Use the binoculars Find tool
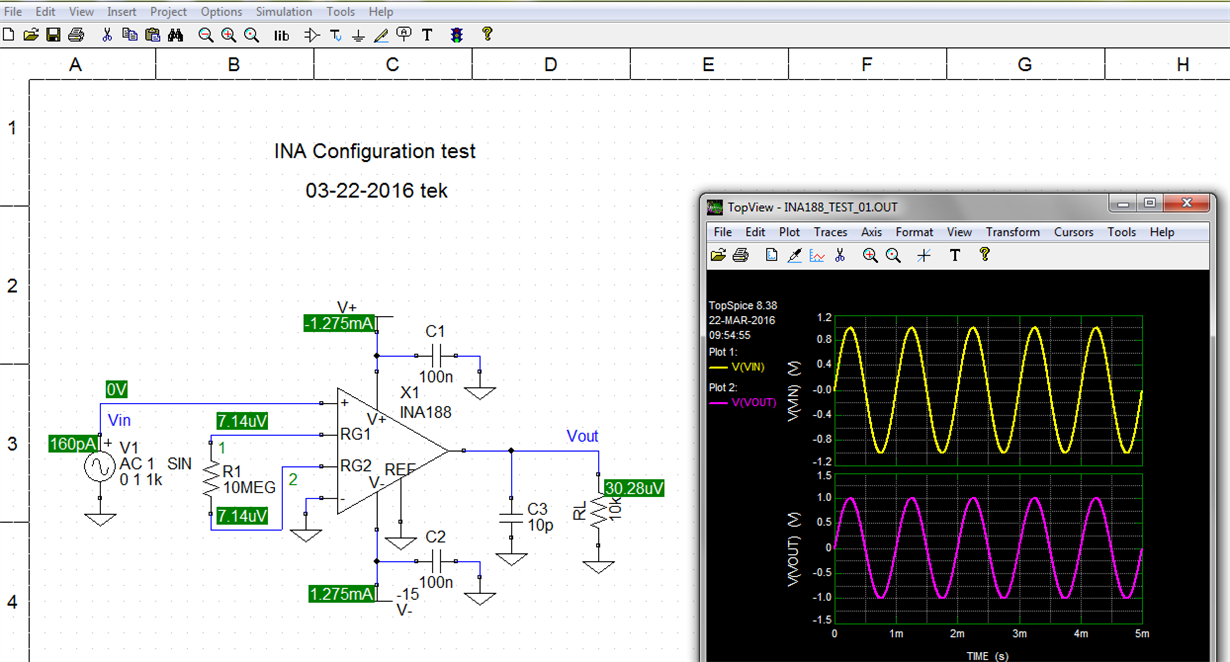The width and height of the screenshot is (1230, 662). tap(175, 35)
